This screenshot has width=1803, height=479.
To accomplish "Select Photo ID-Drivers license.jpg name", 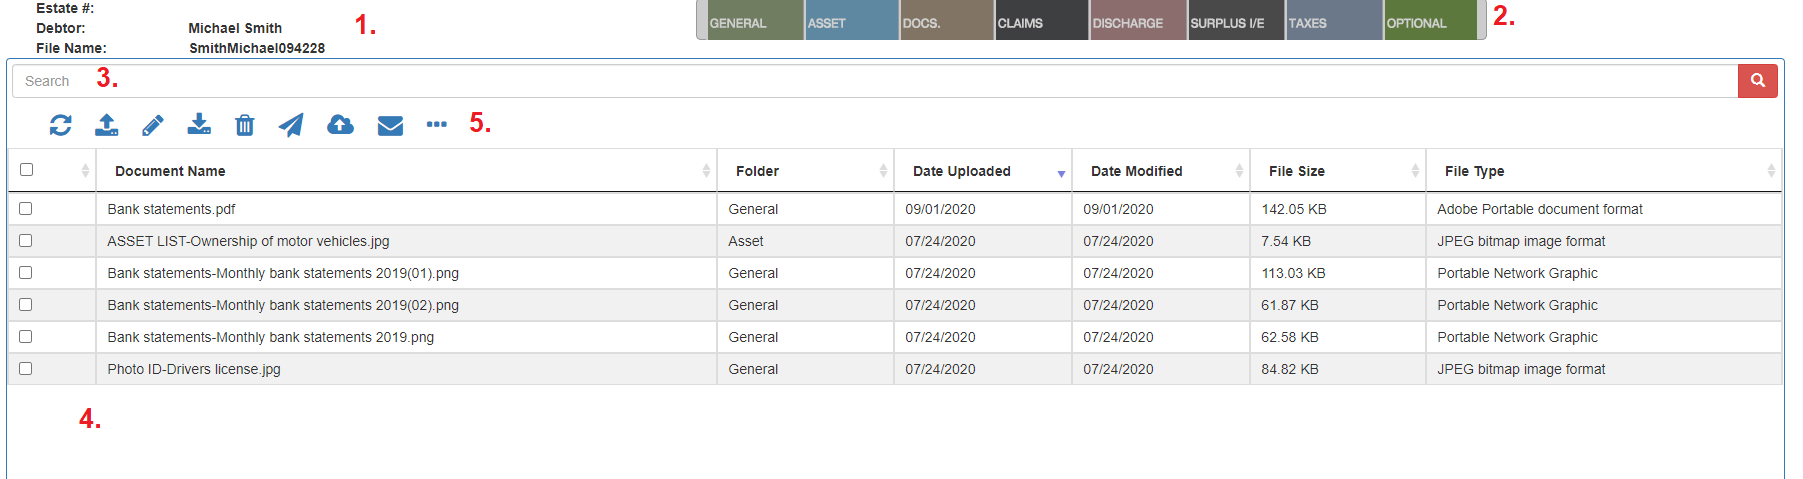I will pos(194,369).
